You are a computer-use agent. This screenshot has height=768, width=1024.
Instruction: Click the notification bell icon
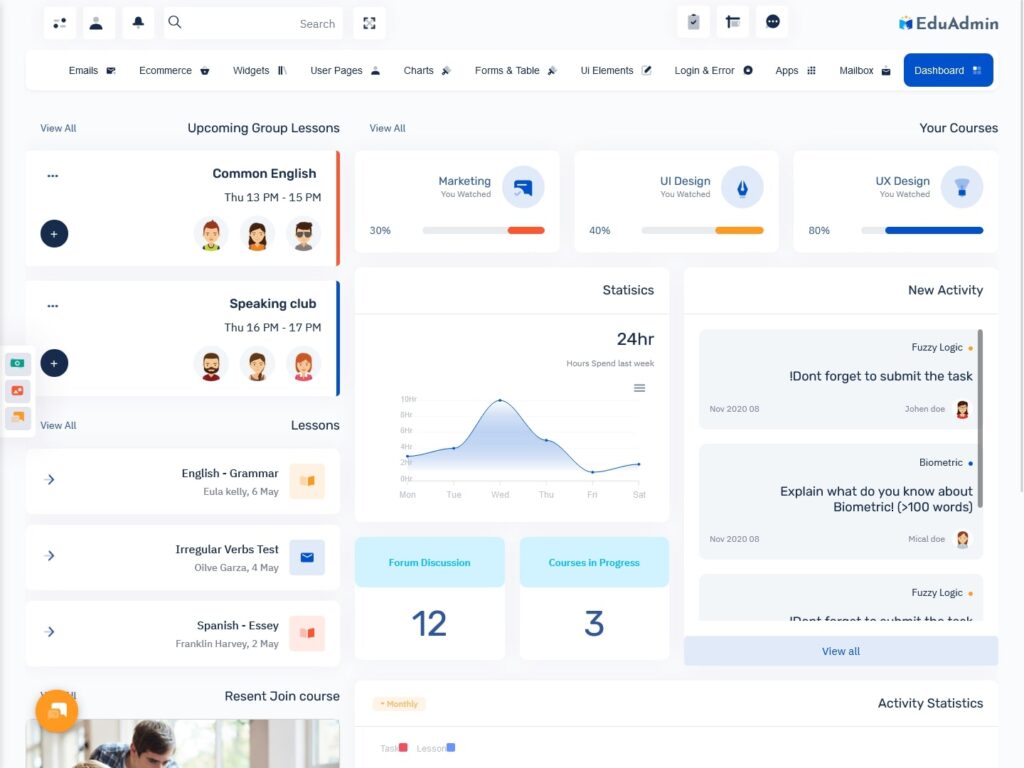(138, 22)
